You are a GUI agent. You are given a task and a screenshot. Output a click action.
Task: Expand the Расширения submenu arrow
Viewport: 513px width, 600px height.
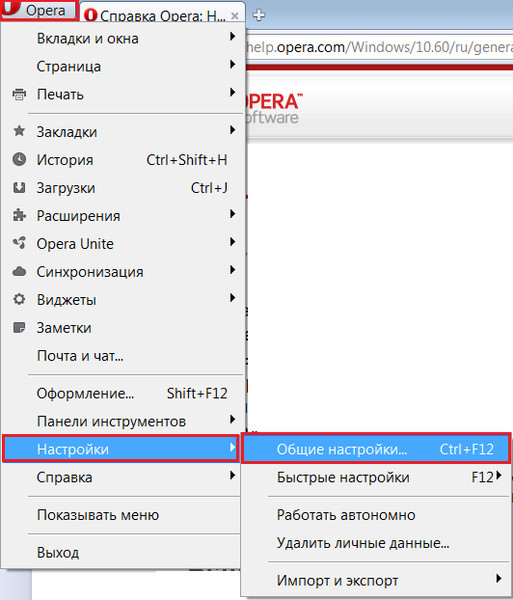232,214
